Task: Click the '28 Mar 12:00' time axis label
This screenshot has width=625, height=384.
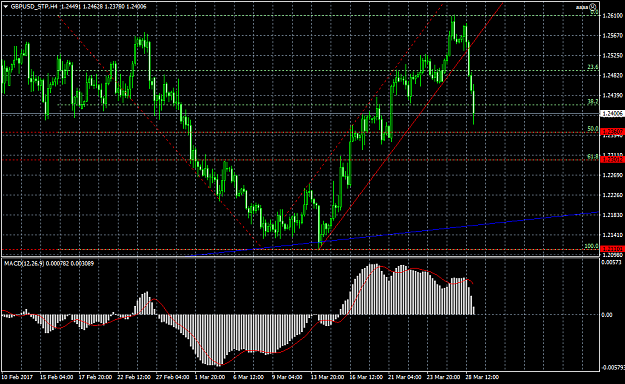Action: [482, 377]
